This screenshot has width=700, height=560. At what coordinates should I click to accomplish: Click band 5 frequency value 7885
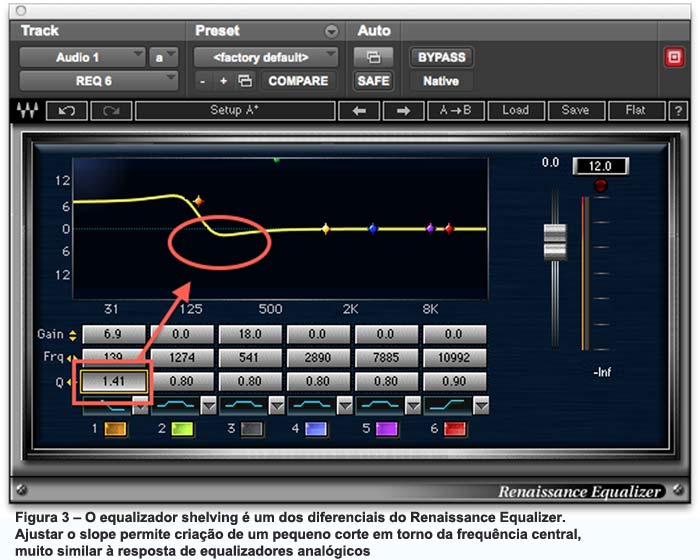(x=386, y=357)
